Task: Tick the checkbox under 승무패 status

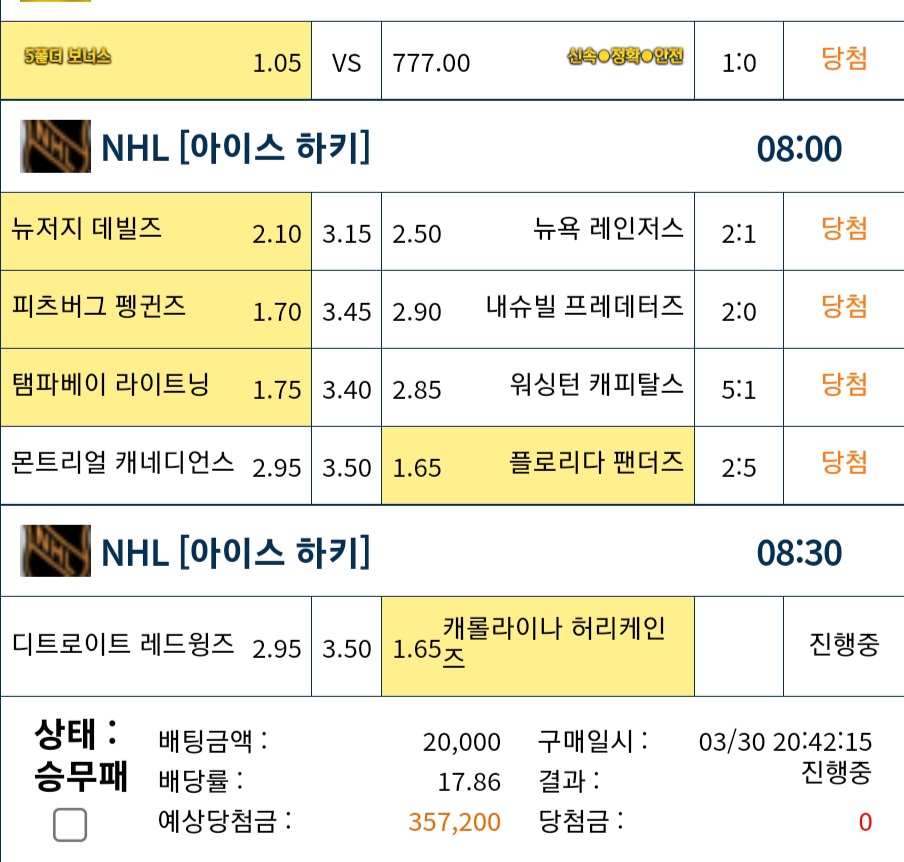Action: 70,825
